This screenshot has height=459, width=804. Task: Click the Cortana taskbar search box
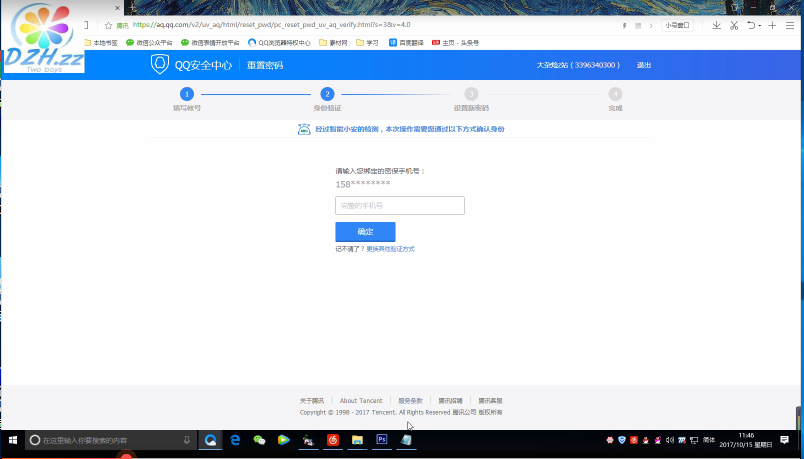pos(111,440)
